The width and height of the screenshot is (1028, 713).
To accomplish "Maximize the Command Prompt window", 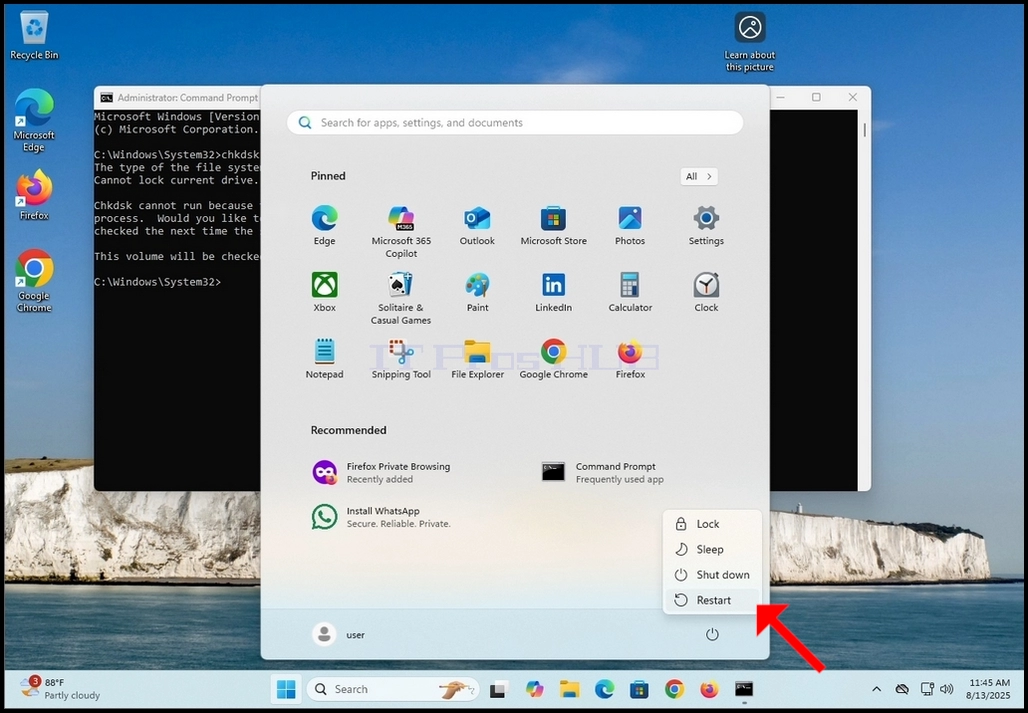I will [x=816, y=97].
